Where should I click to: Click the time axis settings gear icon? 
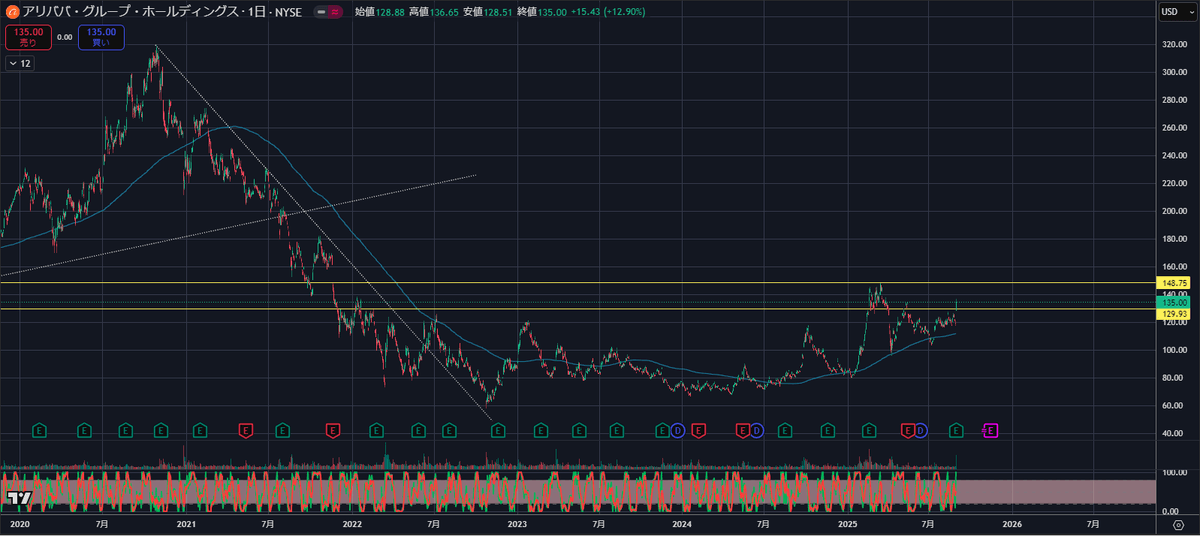1178,524
